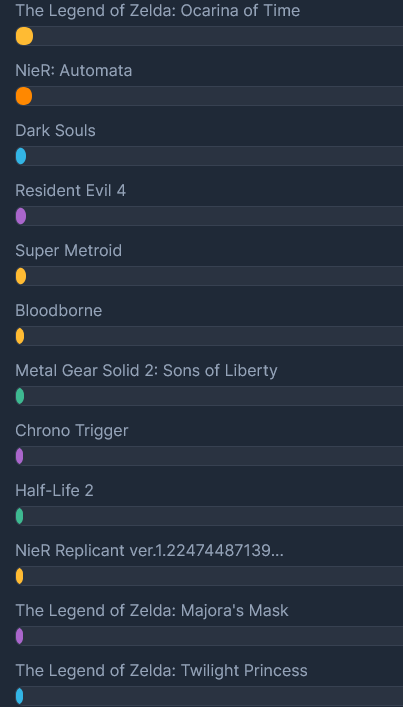This screenshot has width=403, height=707.
Task: Select The Legend of Zelda: Majora's Mask title
Action: click(x=152, y=611)
